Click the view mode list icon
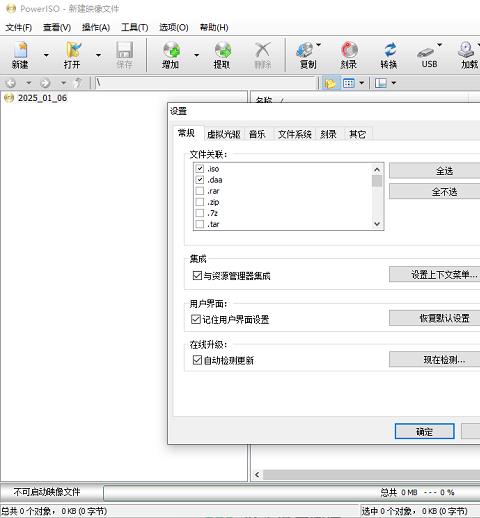This screenshot has width=480, height=518. click(x=349, y=83)
